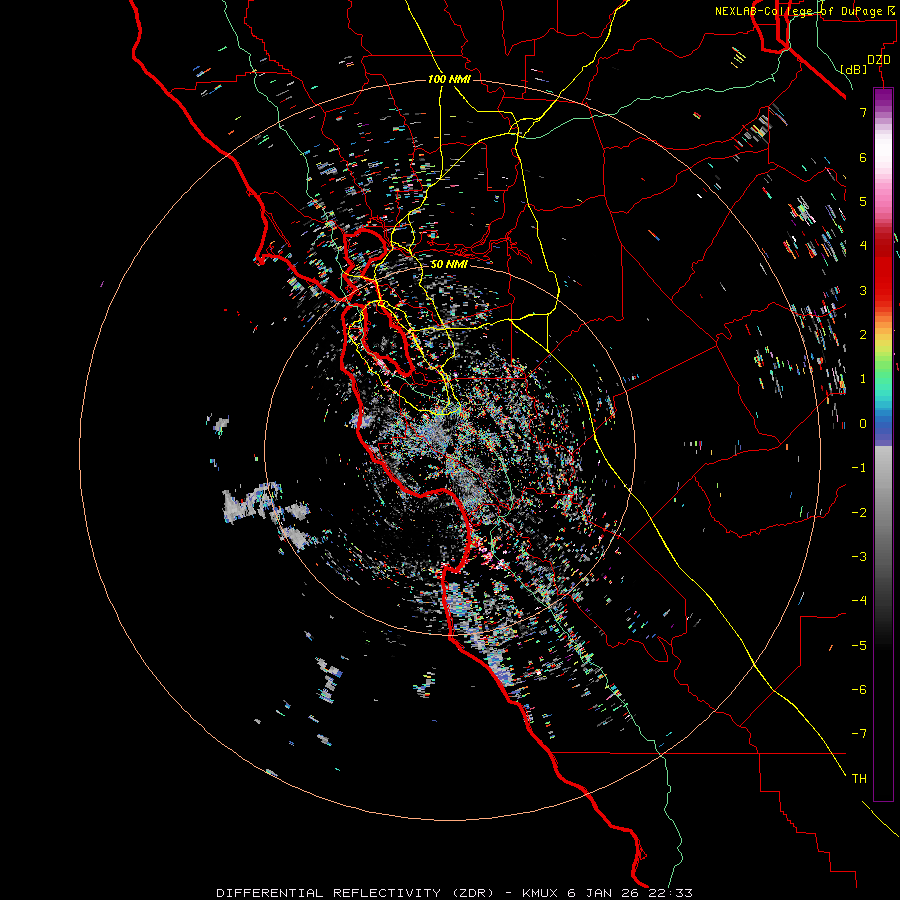Click the "22:33" timestamp in the caption

(x=670, y=893)
